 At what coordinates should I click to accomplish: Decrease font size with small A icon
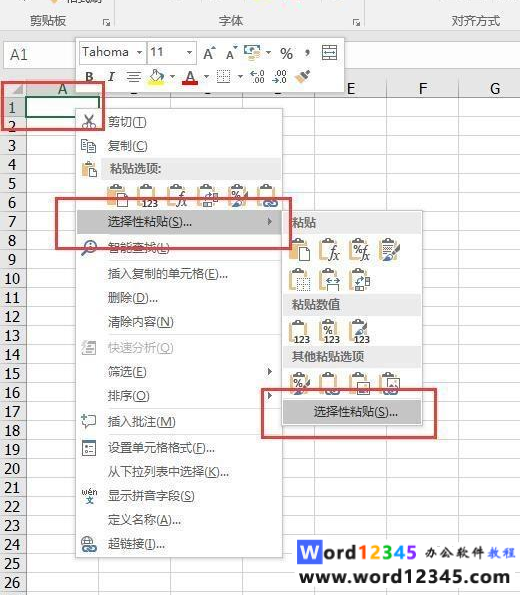(x=232, y=53)
